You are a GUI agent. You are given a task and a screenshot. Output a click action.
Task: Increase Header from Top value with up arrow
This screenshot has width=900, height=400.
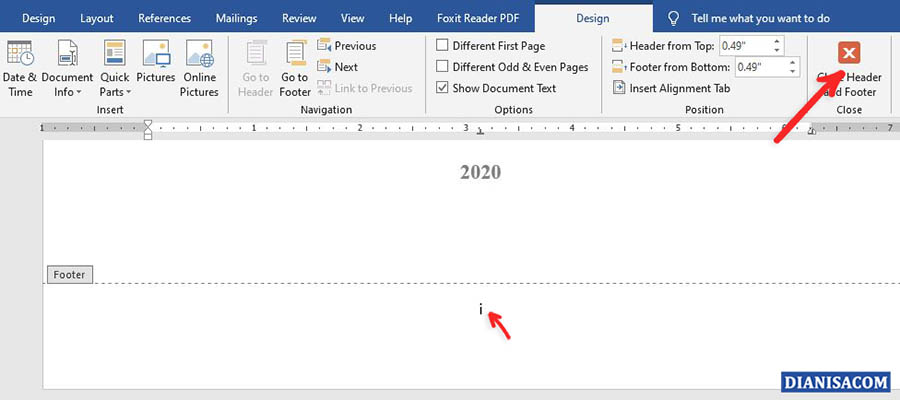[779, 41]
